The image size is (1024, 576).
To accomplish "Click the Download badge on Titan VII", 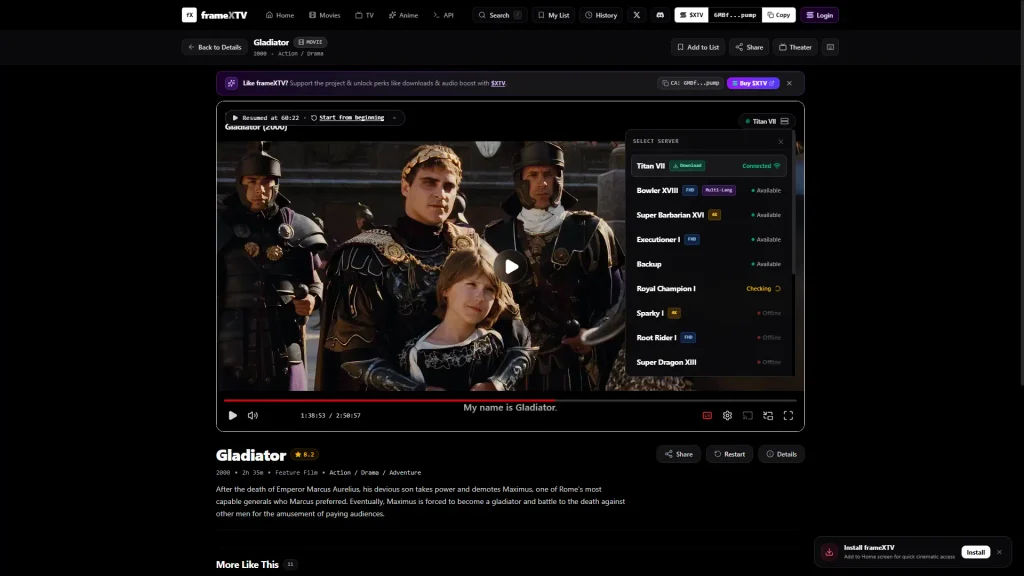I will tap(687, 166).
